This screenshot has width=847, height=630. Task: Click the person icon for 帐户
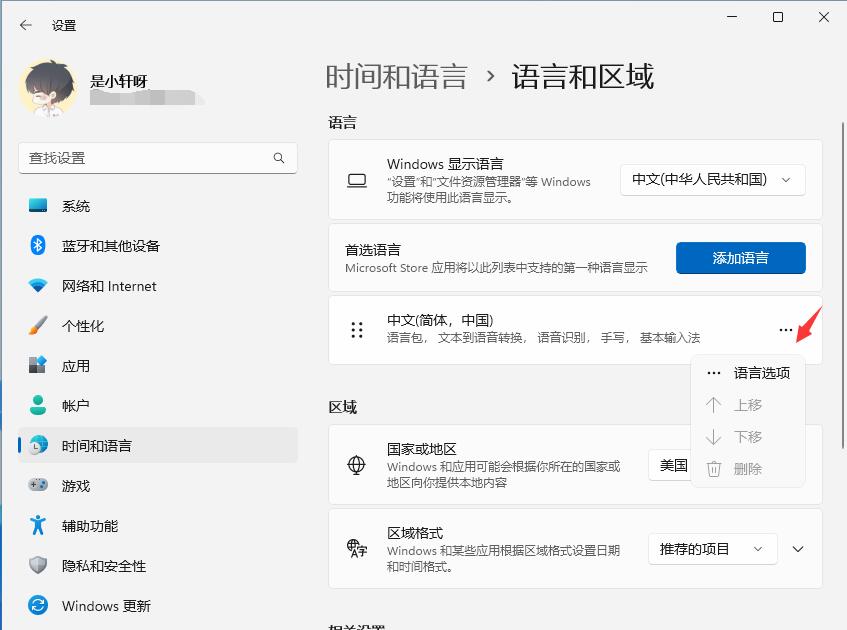pos(38,406)
